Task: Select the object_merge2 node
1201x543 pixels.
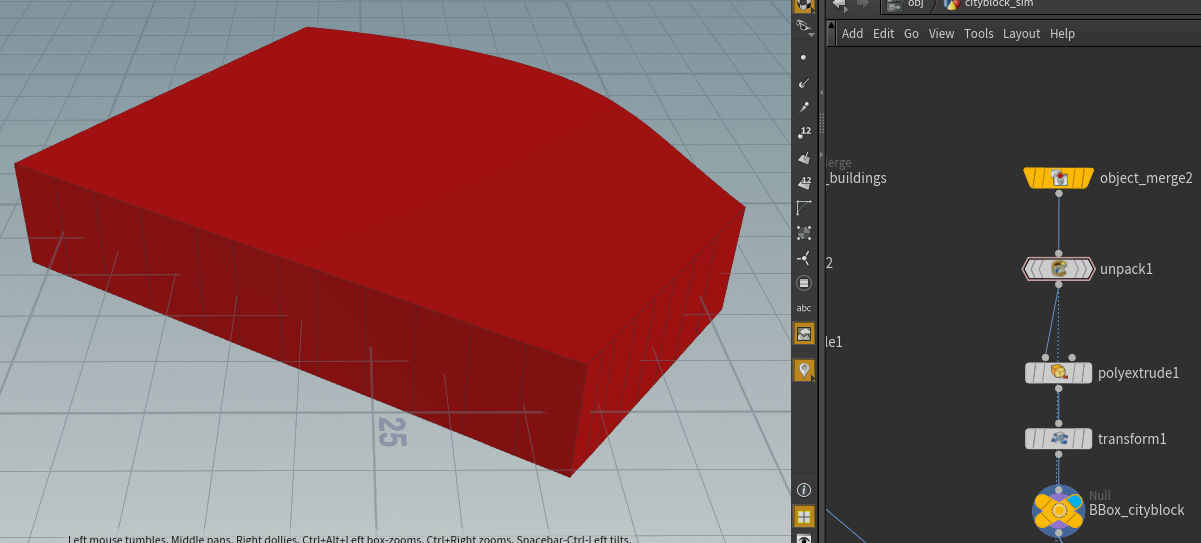Action: (x=1059, y=178)
